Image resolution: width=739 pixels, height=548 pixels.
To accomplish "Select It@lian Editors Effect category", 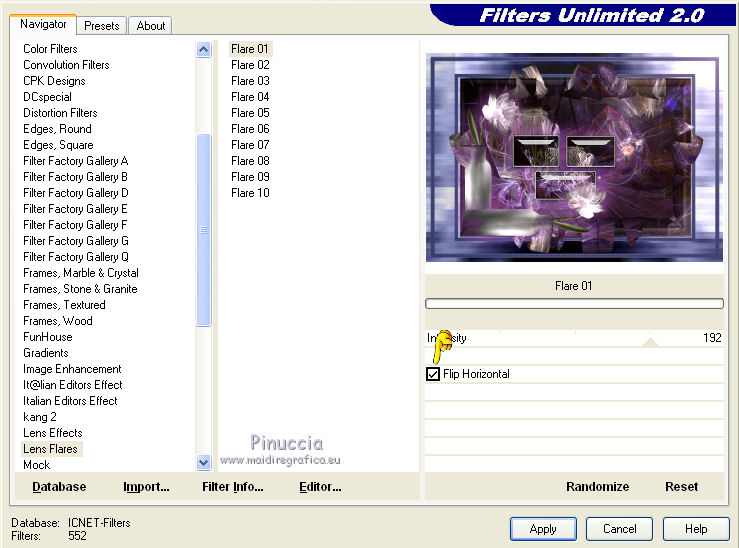I will tap(73, 385).
